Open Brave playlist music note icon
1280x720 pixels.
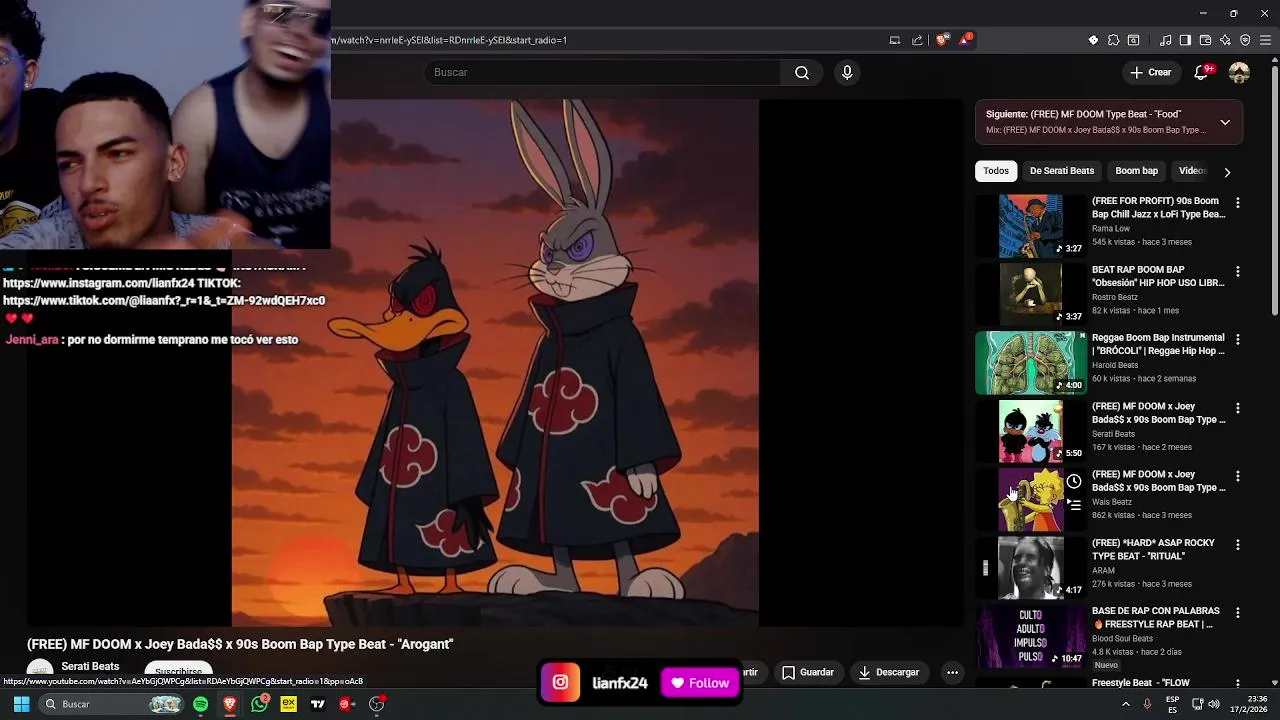point(1165,40)
